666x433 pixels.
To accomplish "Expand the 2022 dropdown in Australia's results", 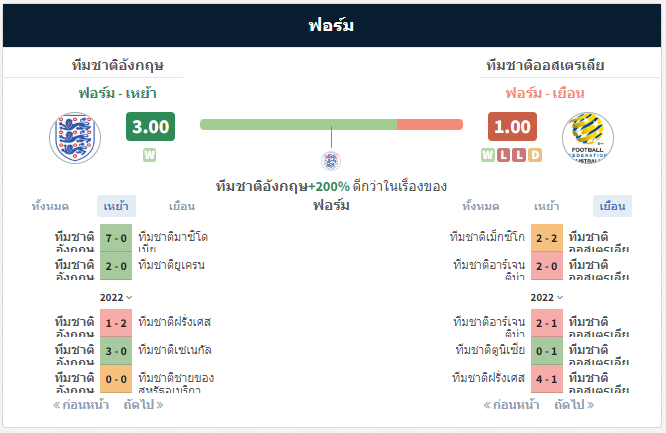I will coord(547,297).
